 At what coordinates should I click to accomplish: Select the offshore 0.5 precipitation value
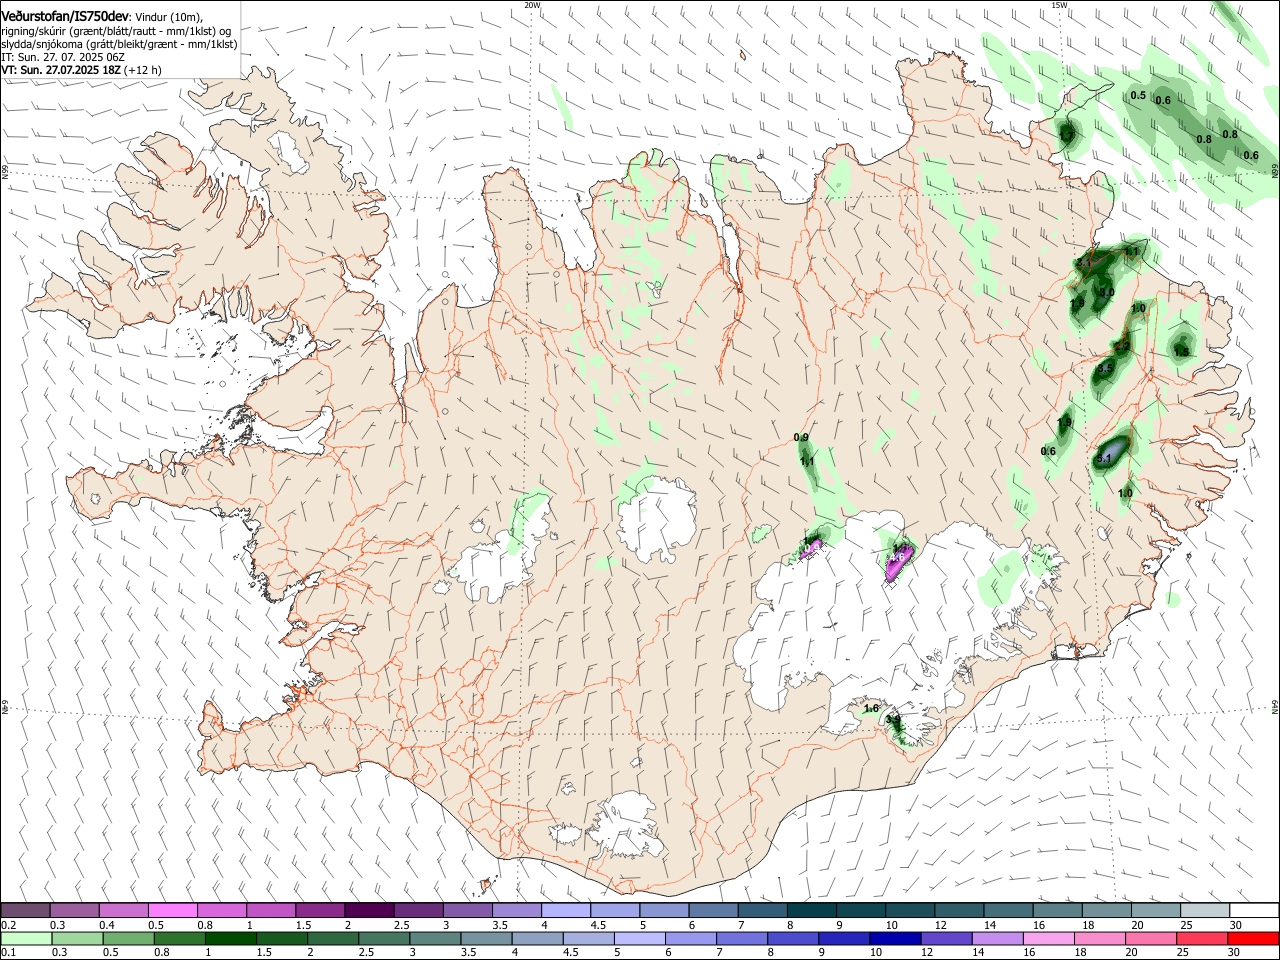click(1138, 96)
